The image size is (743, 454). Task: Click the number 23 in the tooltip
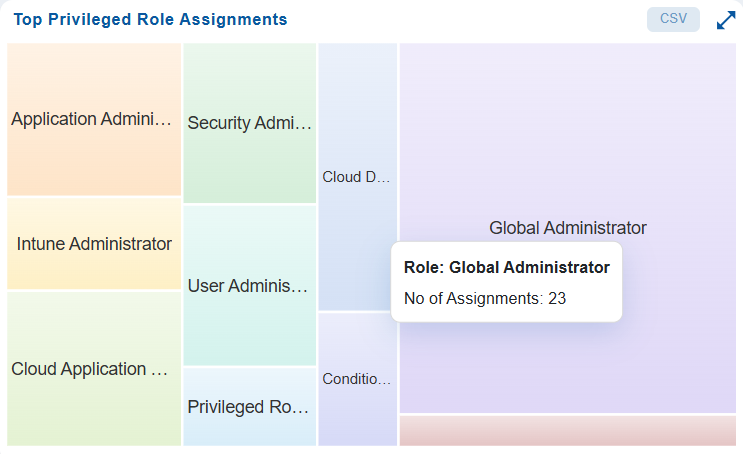(x=557, y=298)
